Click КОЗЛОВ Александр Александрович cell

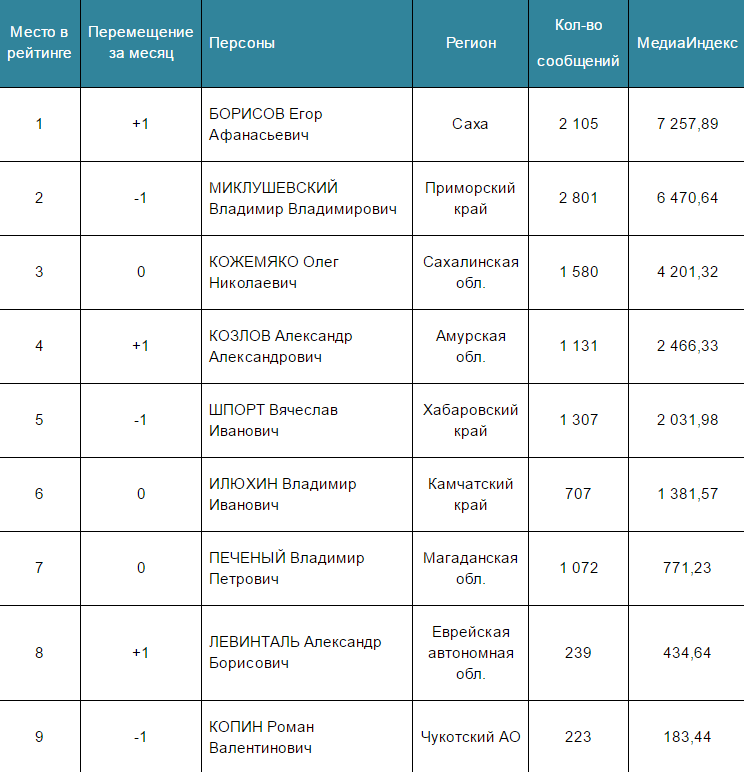click(x=307, y=347)
